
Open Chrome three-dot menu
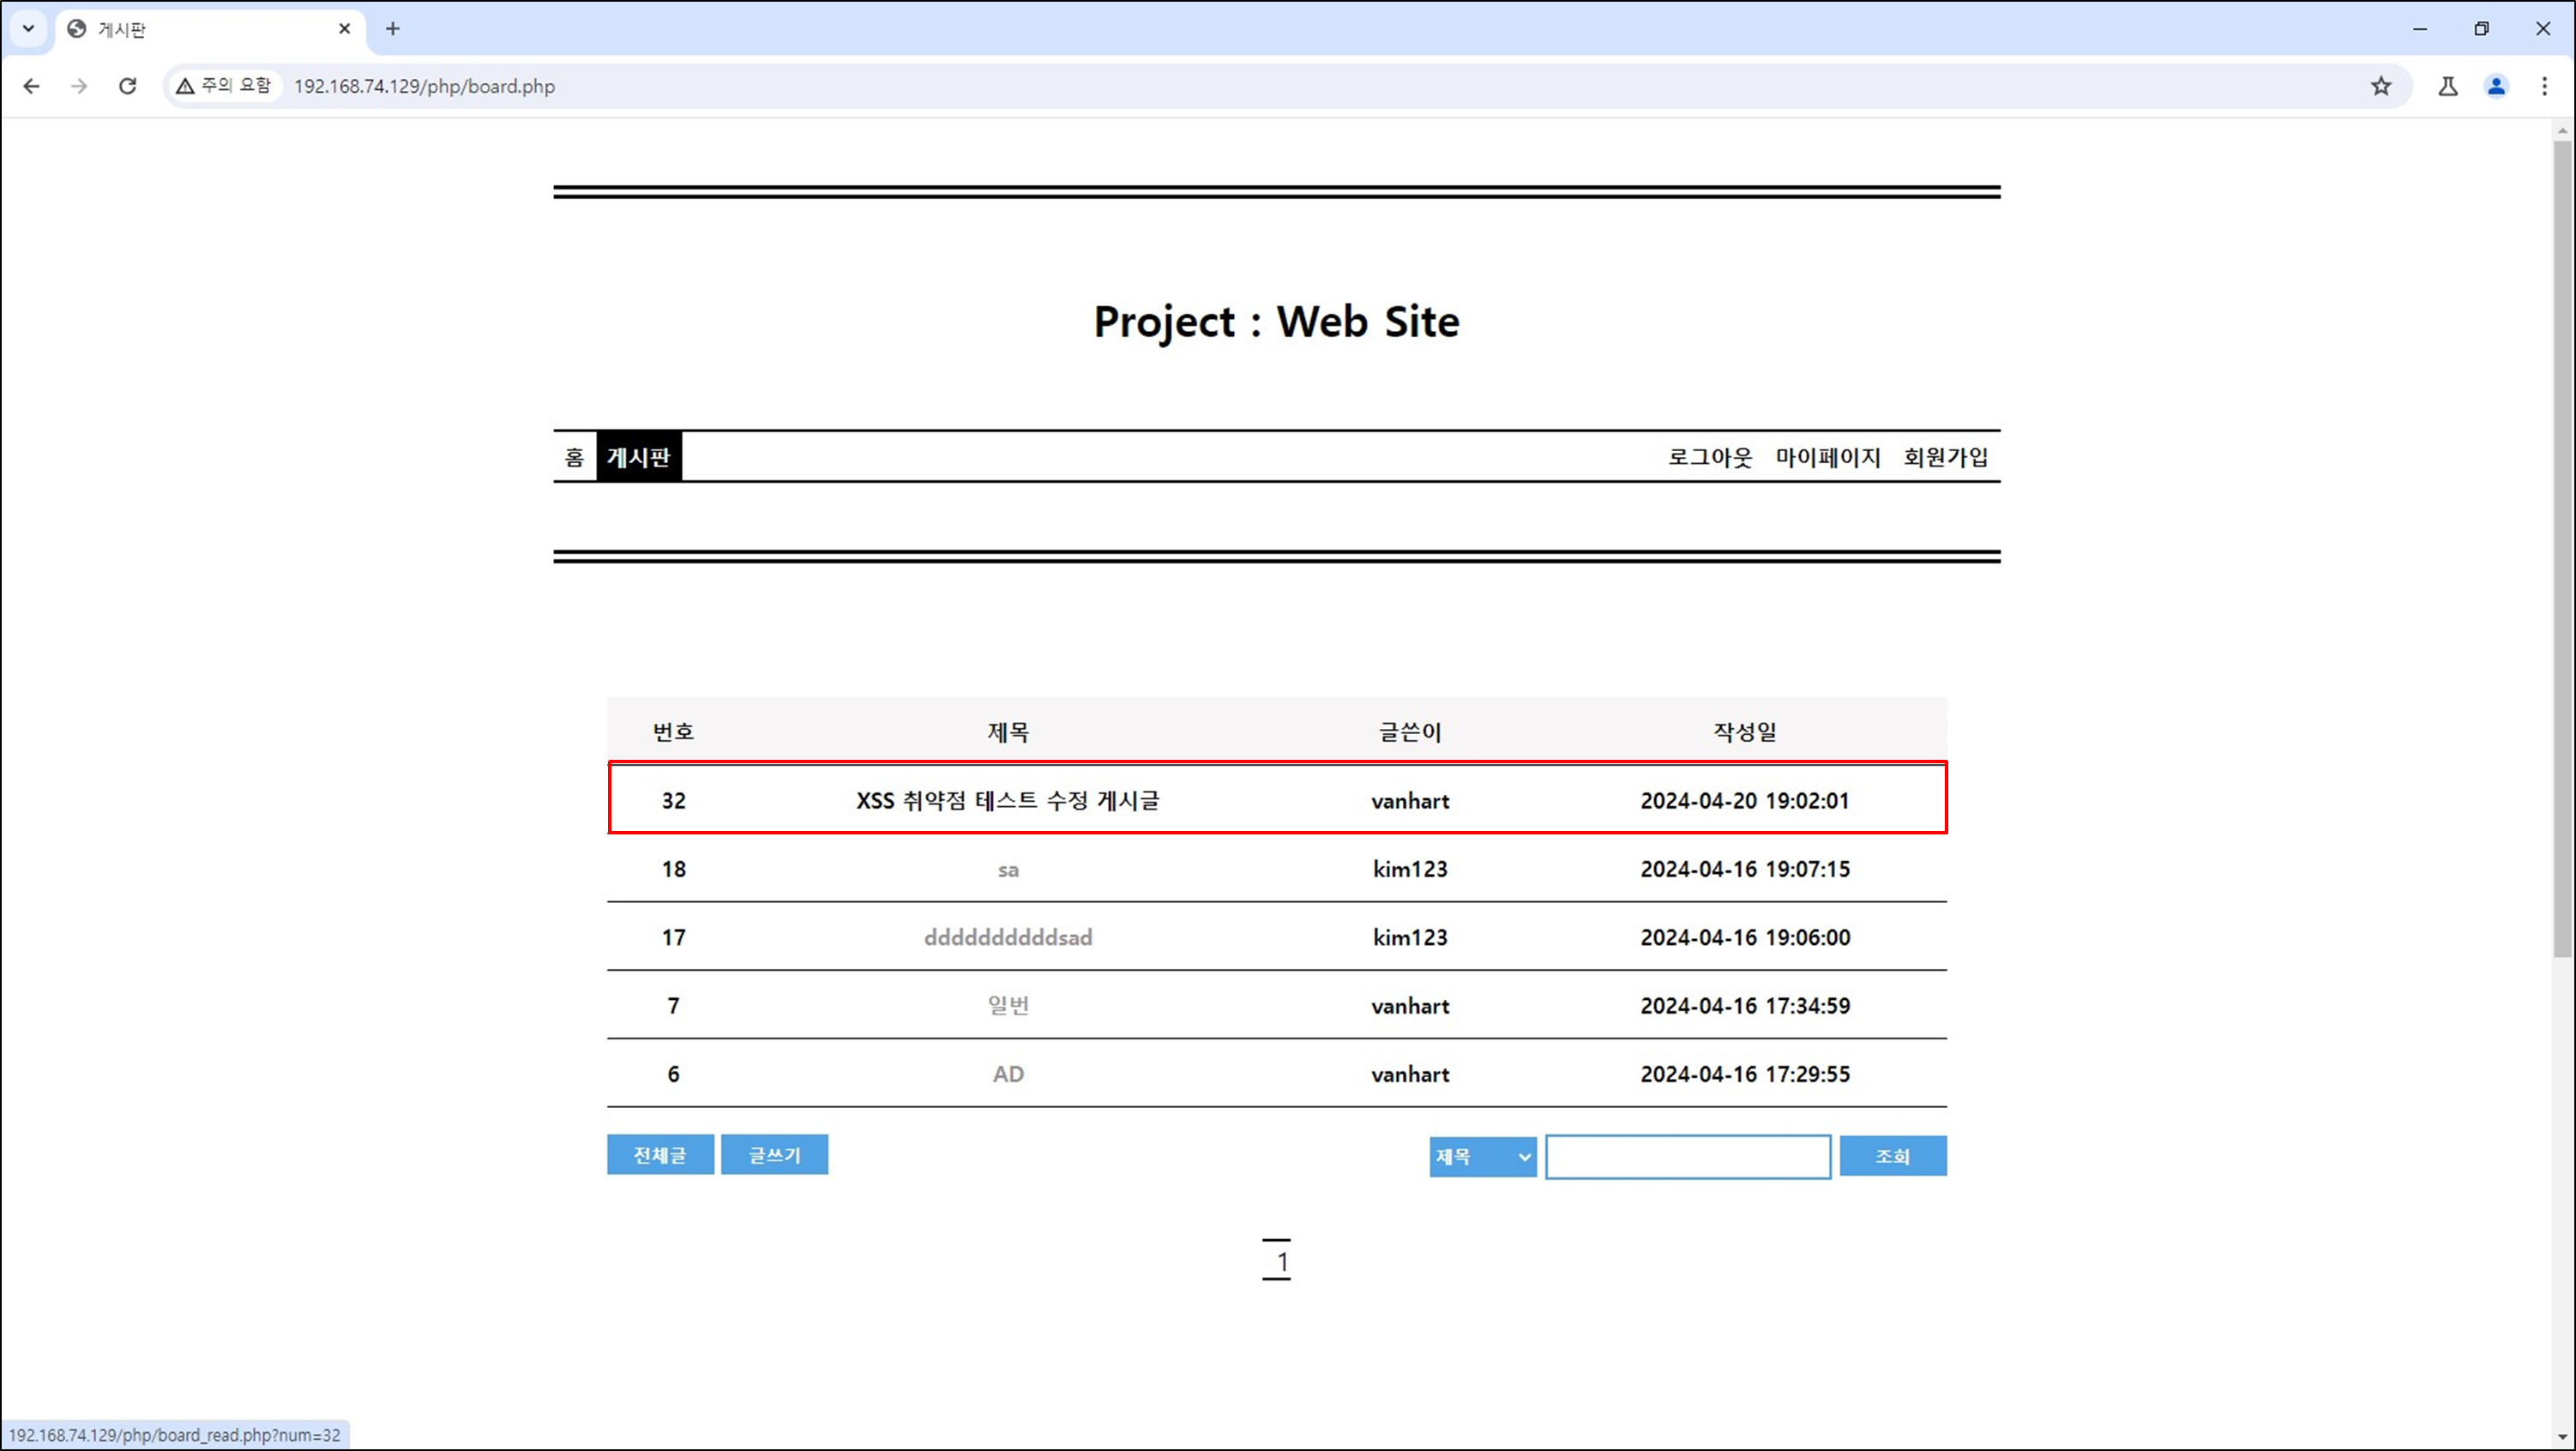click(x=2544, y=86)
